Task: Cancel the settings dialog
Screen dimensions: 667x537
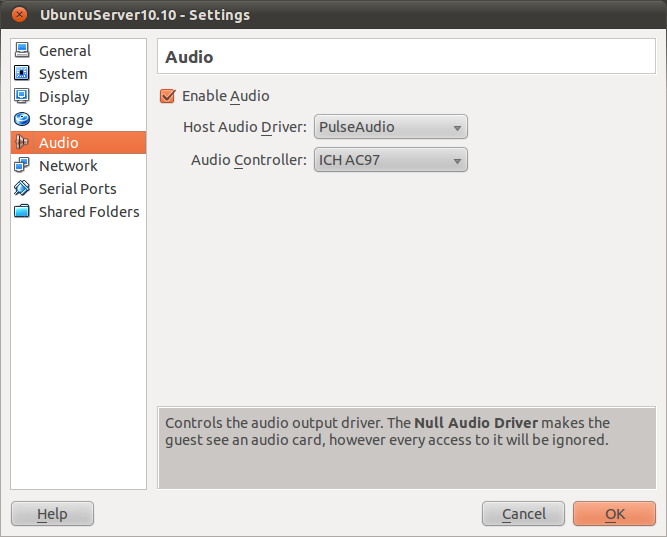Action: [523, 514]
